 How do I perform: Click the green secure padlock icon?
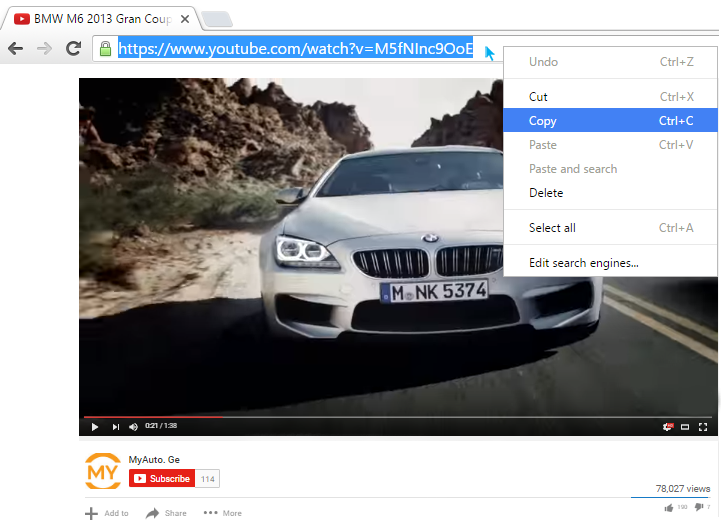coord(105,48)
